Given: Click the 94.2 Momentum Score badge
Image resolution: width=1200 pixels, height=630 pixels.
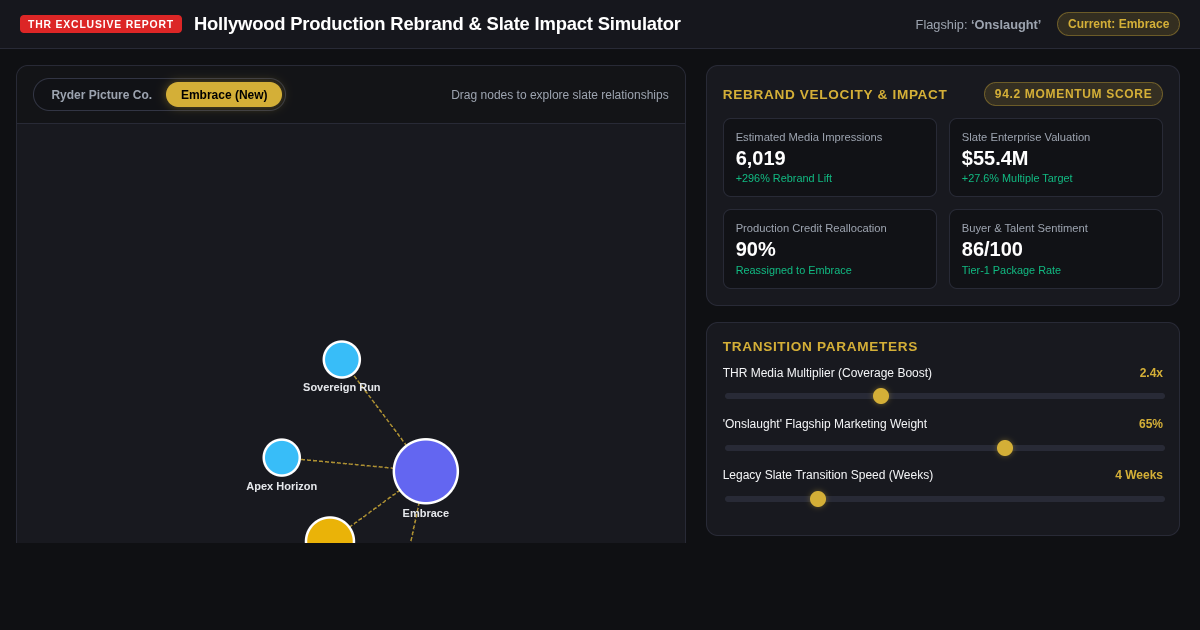Looking at the screenshot, I should point(1073,94).
